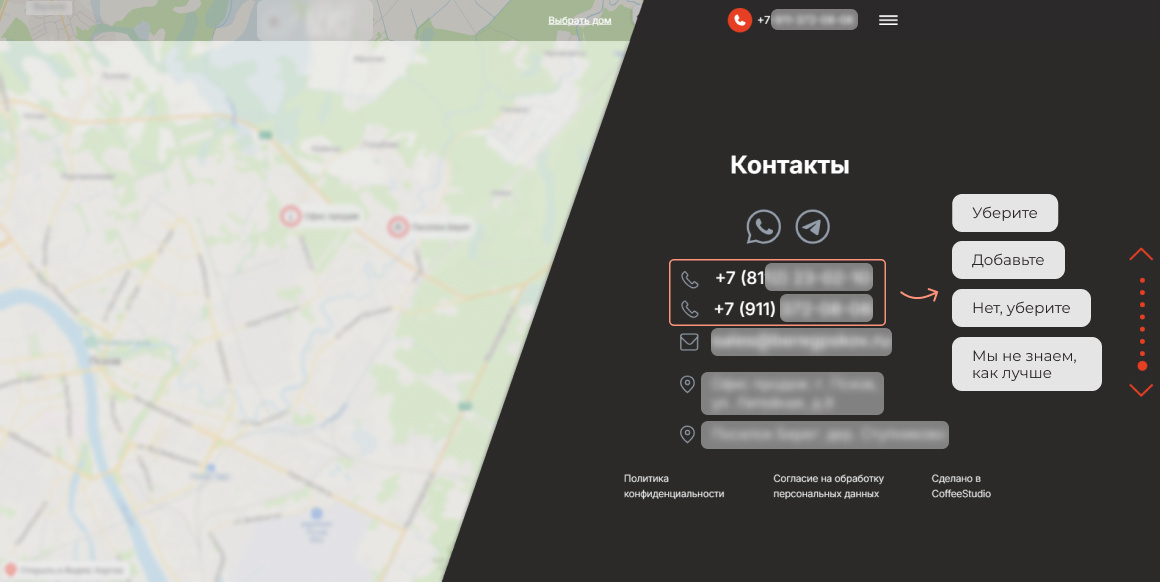1160x582 pixels.
Task: Select the first pagination dot on the right
Action: (1141, 280)
